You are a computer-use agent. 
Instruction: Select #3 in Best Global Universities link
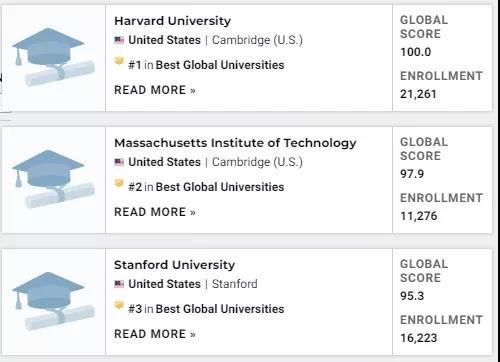pyautogui.click(x=206, y=309)
